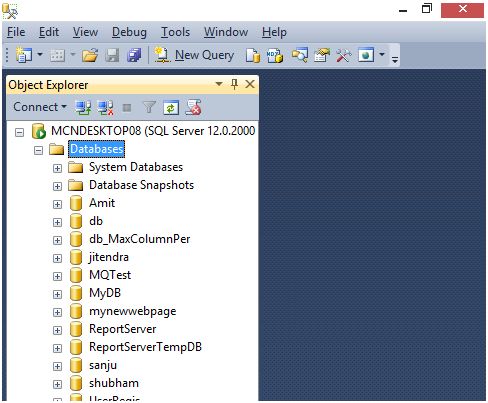Click the Disconnect server icon

click(x=105, y=107)
